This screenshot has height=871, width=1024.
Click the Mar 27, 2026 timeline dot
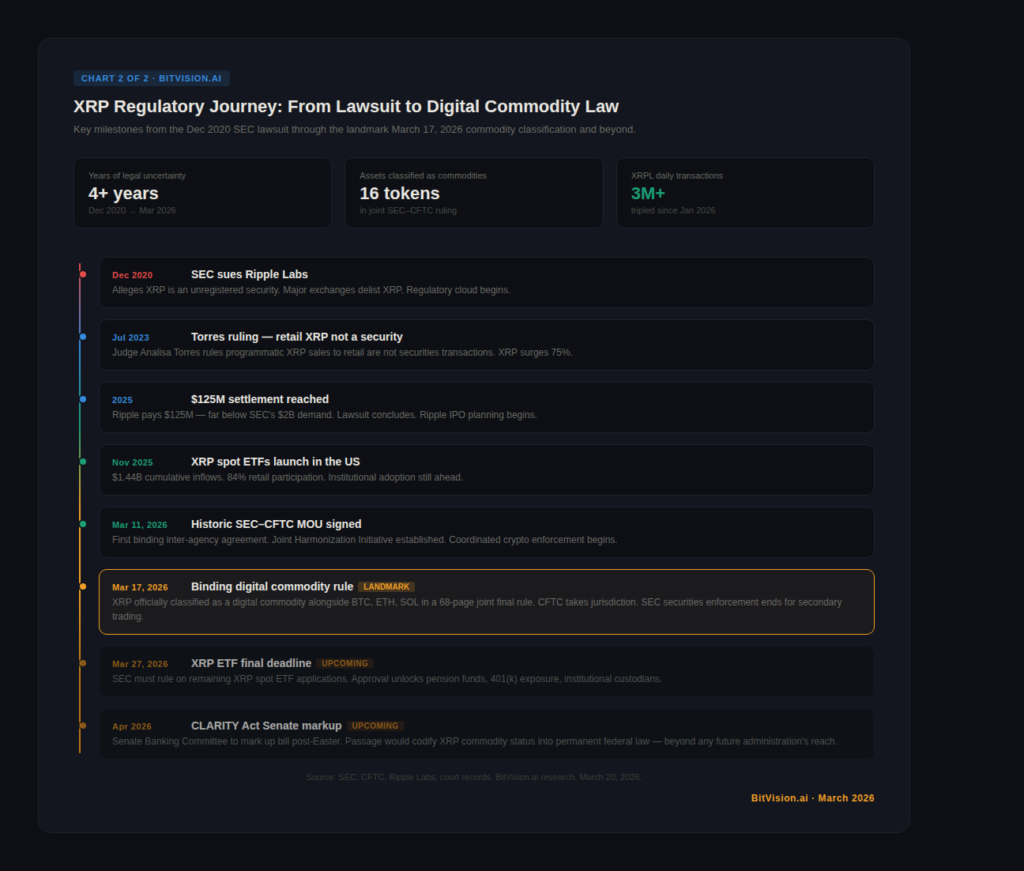click(x=83, y=663)
